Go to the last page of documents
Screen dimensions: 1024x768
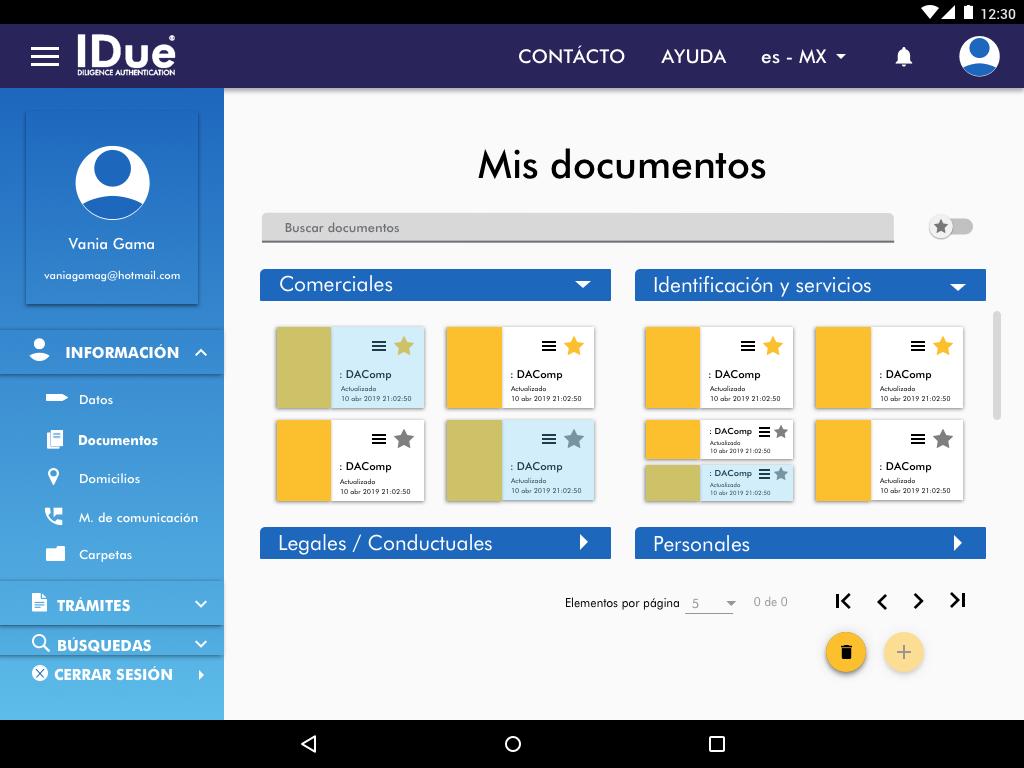(957, 601)
